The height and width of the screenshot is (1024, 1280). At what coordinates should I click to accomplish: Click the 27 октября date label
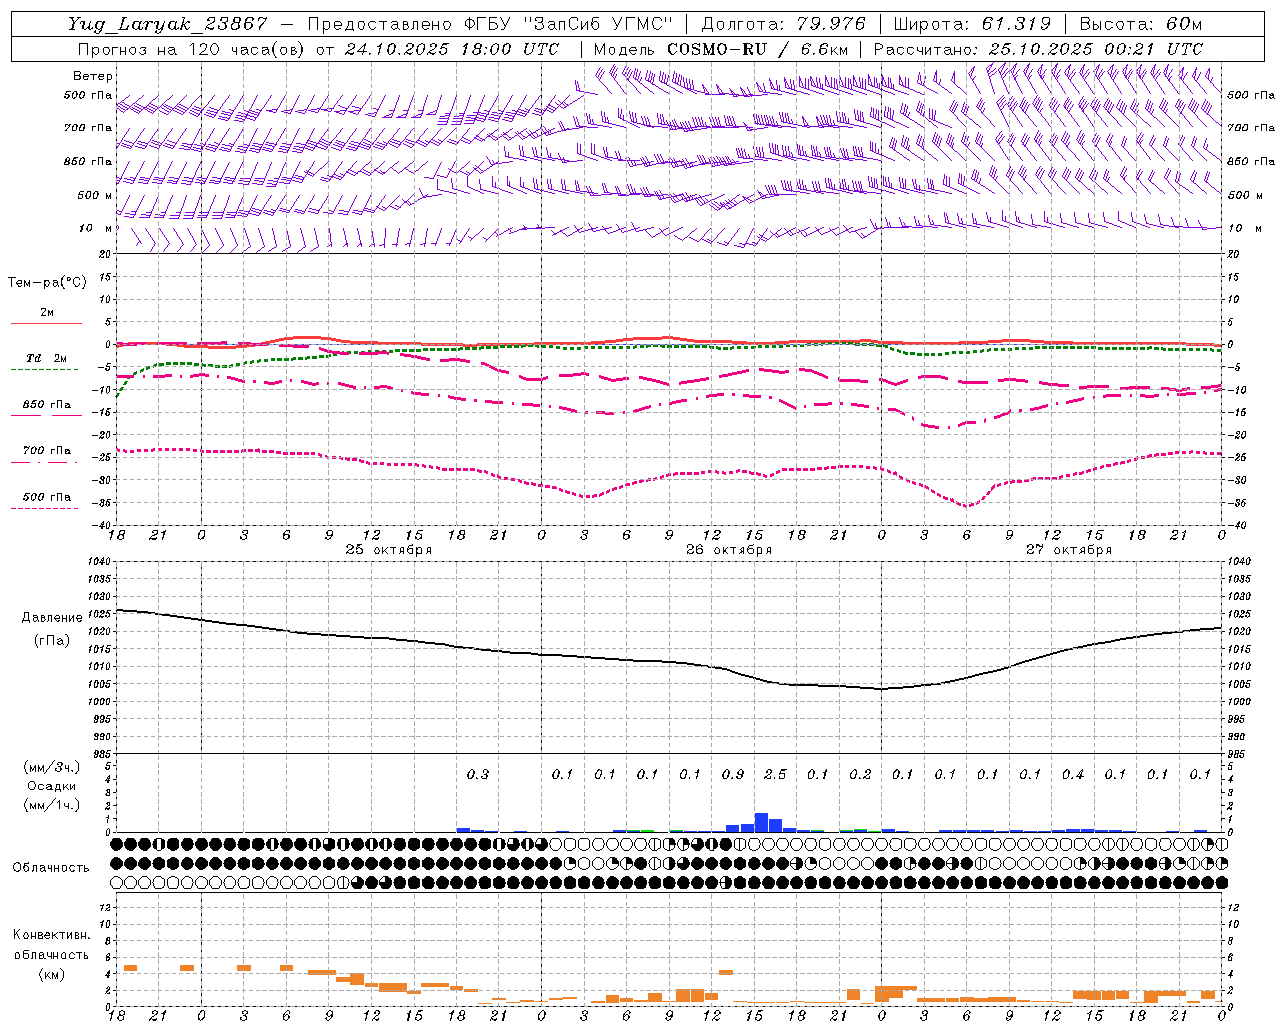(x=1069, y=550)
